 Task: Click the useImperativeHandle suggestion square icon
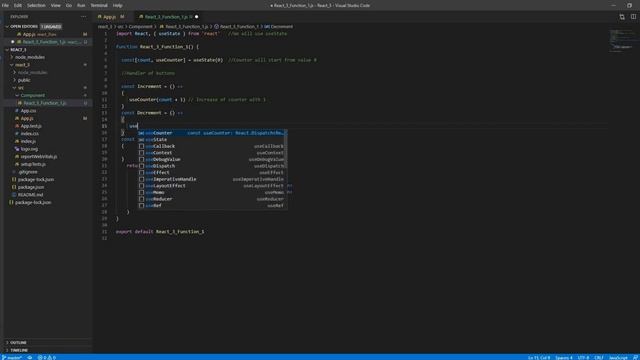tap(141, 179)
